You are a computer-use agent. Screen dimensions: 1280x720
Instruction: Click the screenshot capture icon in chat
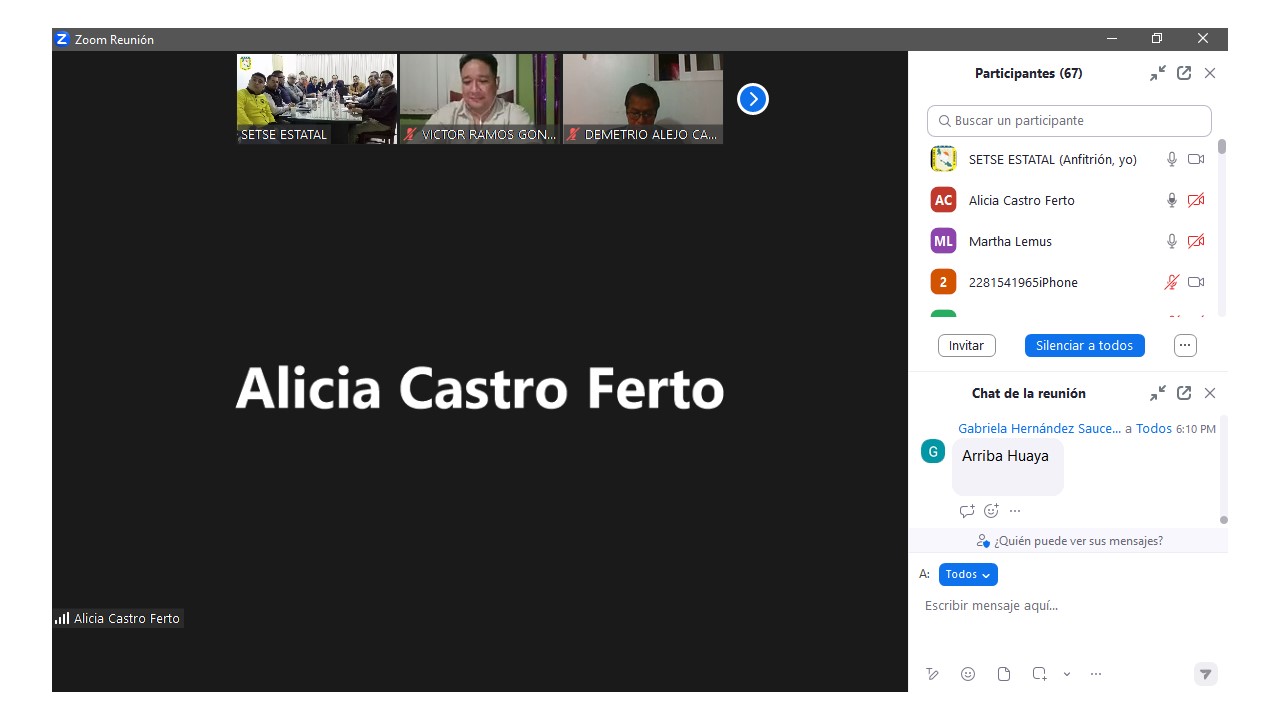click(x=1040, y=674)
